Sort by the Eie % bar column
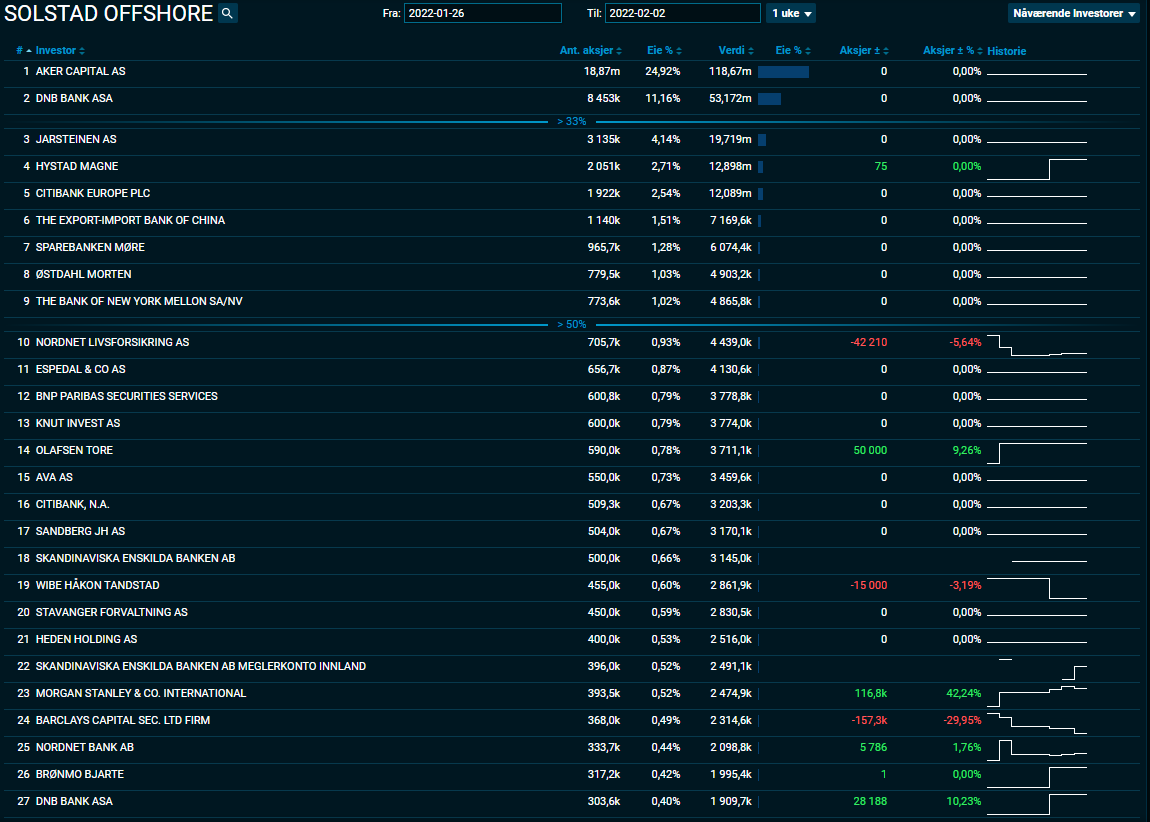Screen dimensions: 1150x822 [793, 51]
